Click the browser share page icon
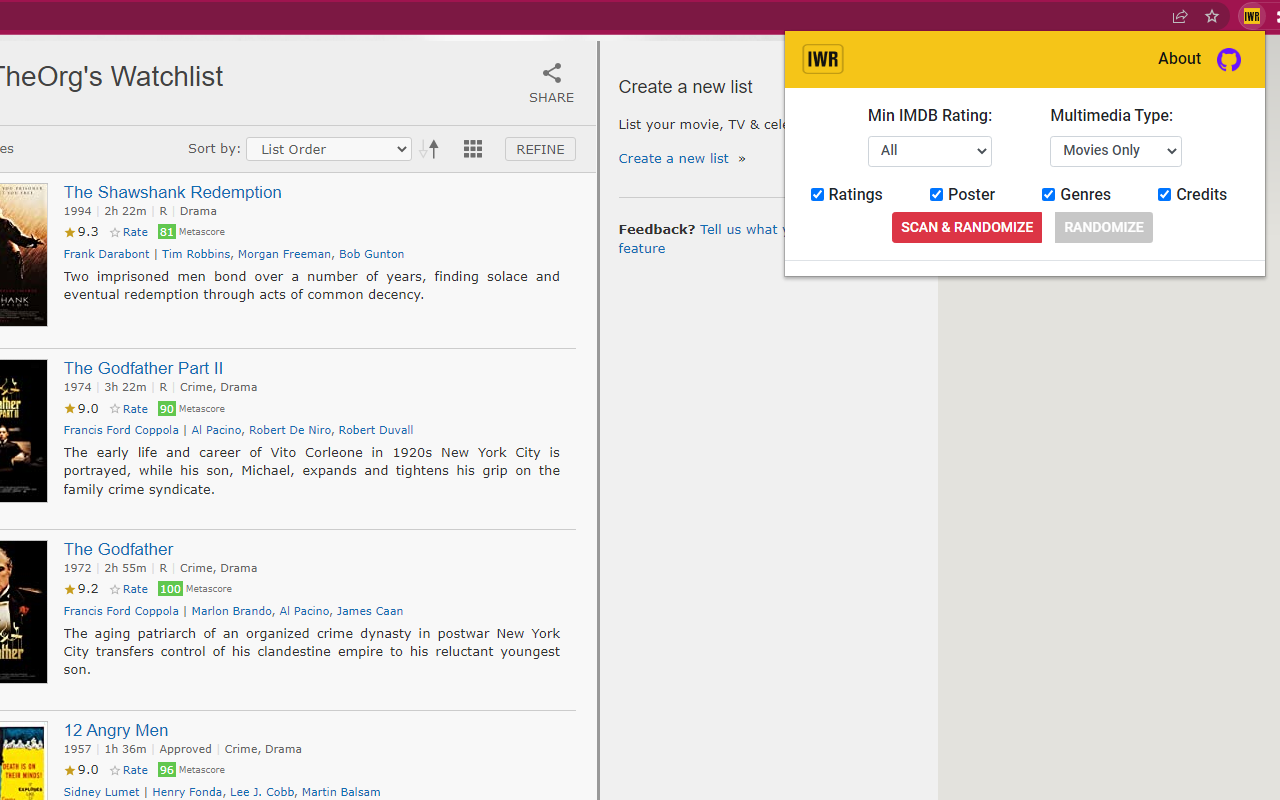This screenshot has height=800, width=1280. click(1180, 16)
